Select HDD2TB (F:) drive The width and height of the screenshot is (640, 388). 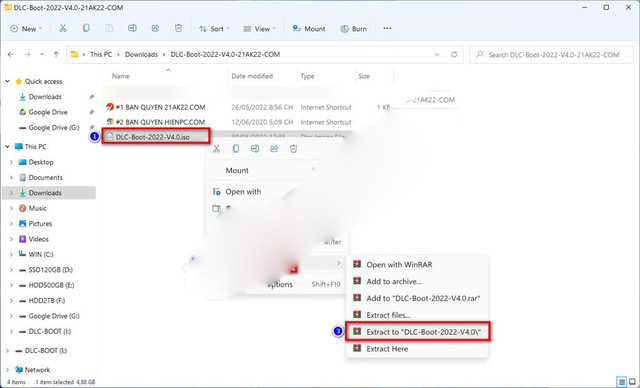[x=47, y=301]
